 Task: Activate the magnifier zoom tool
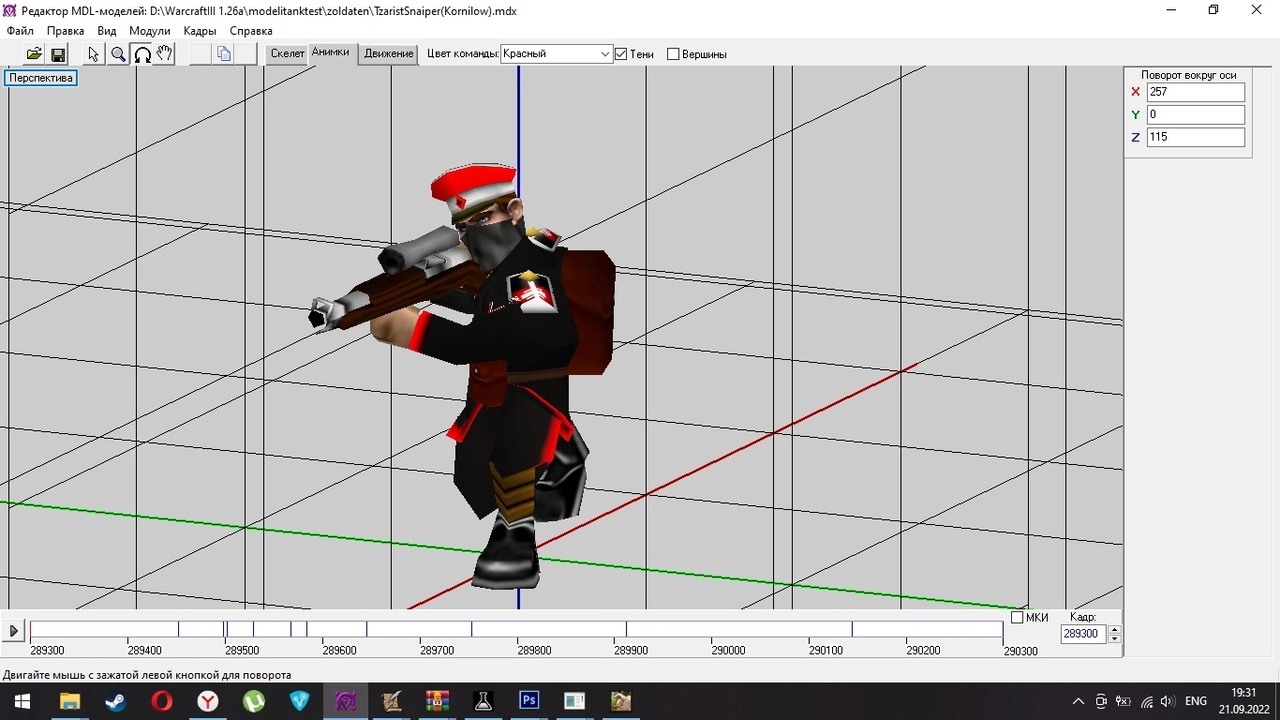[118, 54]
